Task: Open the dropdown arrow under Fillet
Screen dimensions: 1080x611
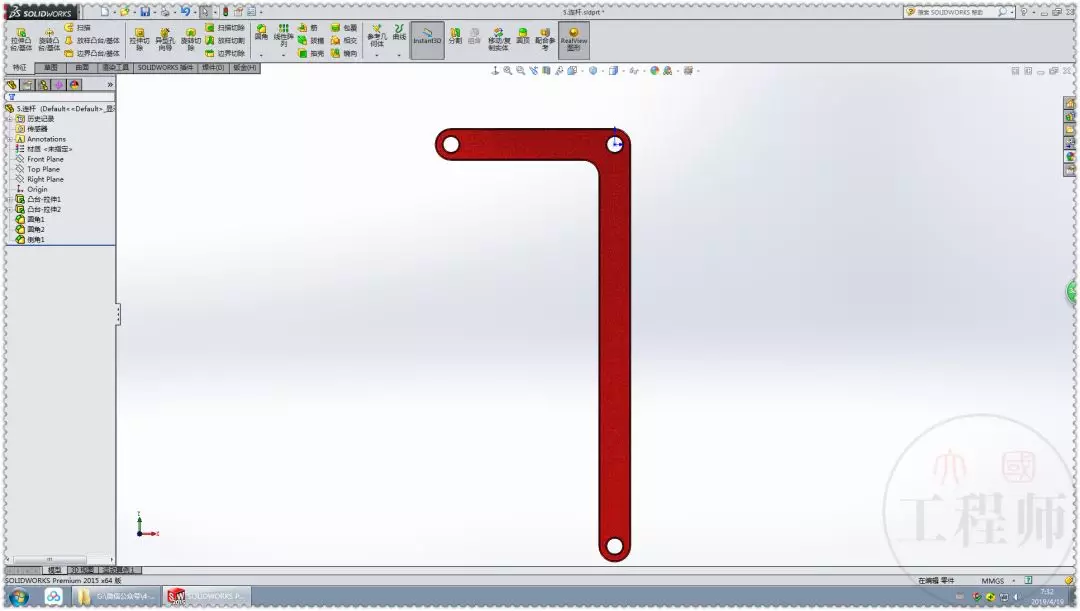Action: 261,55
